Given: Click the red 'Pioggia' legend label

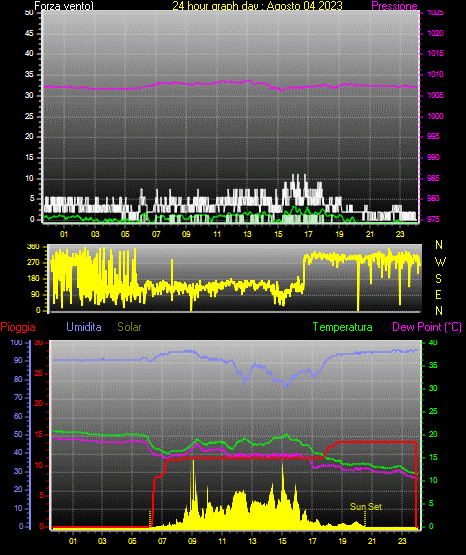Looking at the screenshot, I should (18, 327).
